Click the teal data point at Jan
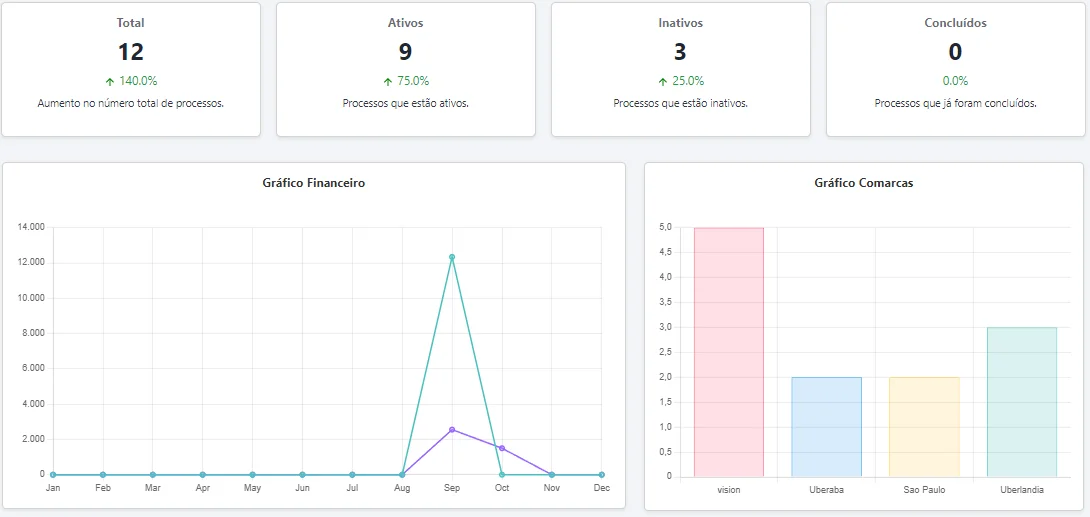This screenshot has width=1090, height=517. 53,475
